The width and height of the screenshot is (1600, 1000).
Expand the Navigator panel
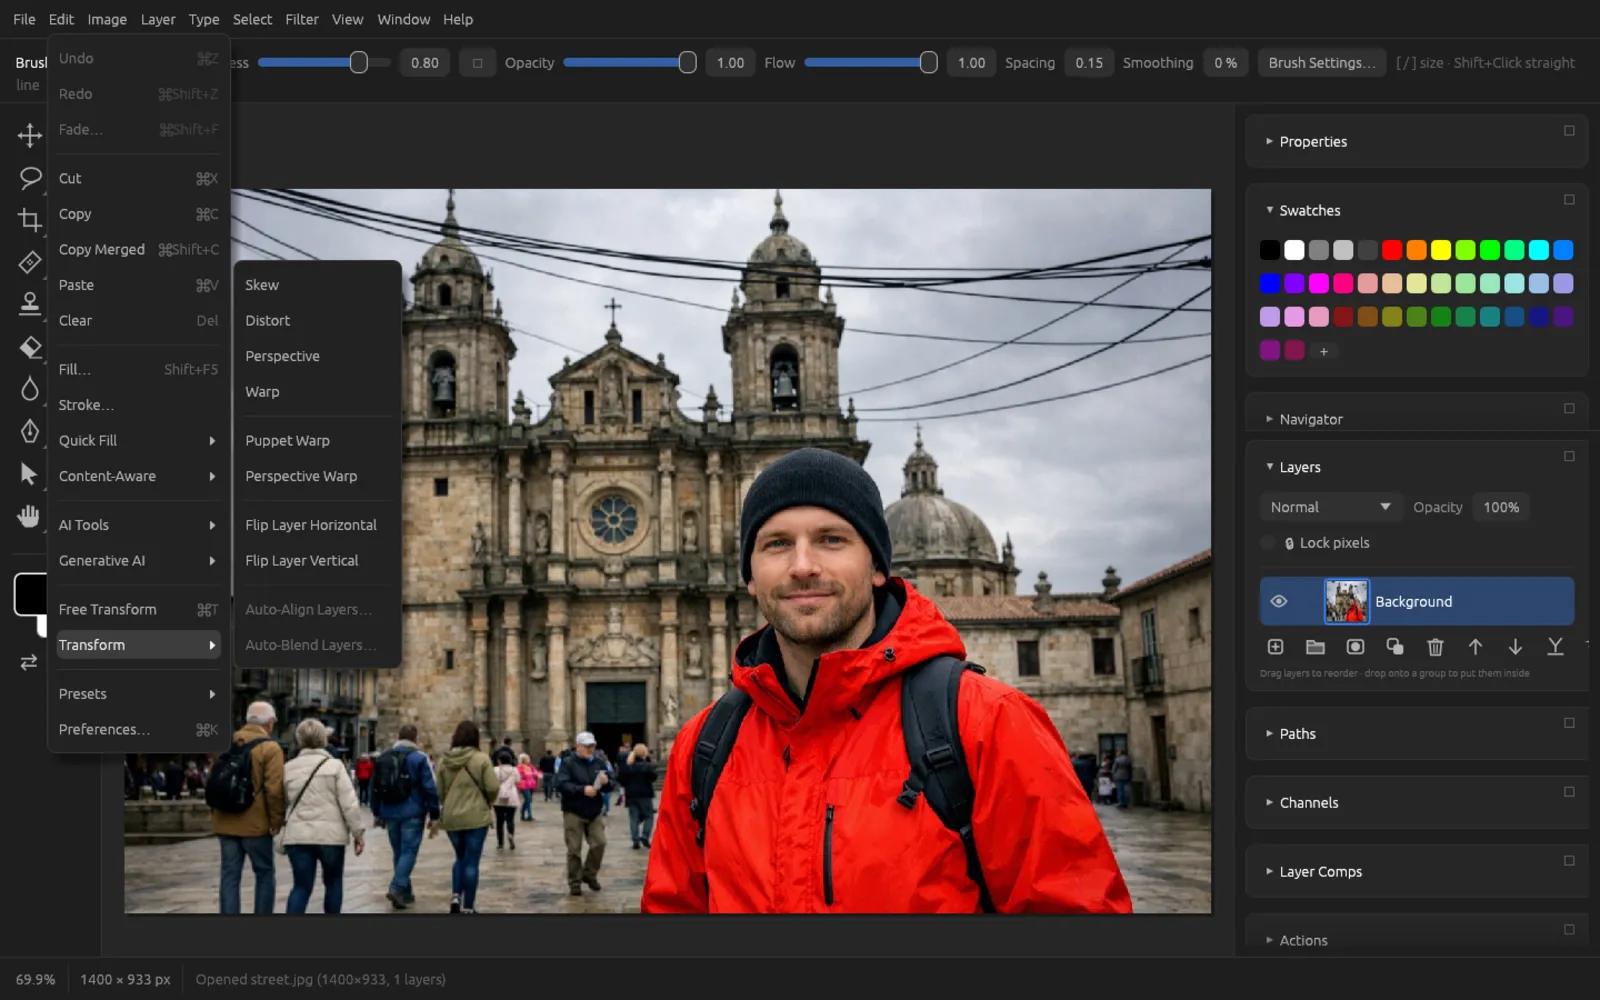[1269, 419]
